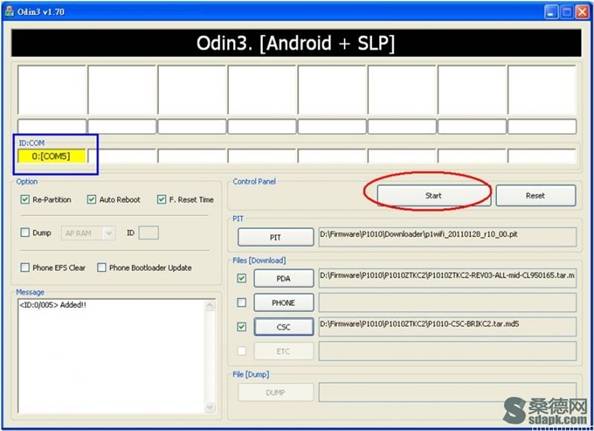Open the PIT file browser
This screenshot has height=431, width=594.
coord(275,237)
